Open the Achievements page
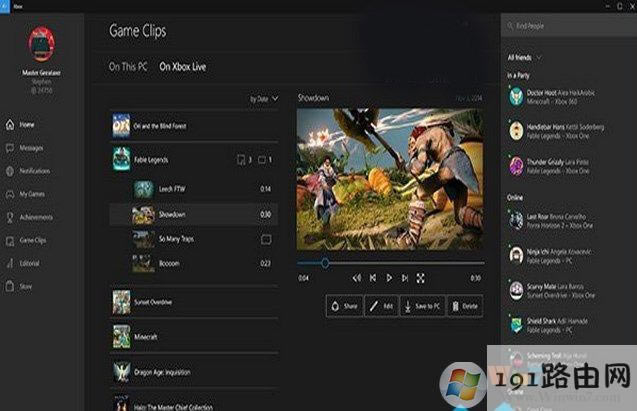637x411 pixels. pyautogui.click(x=35, y=217)
